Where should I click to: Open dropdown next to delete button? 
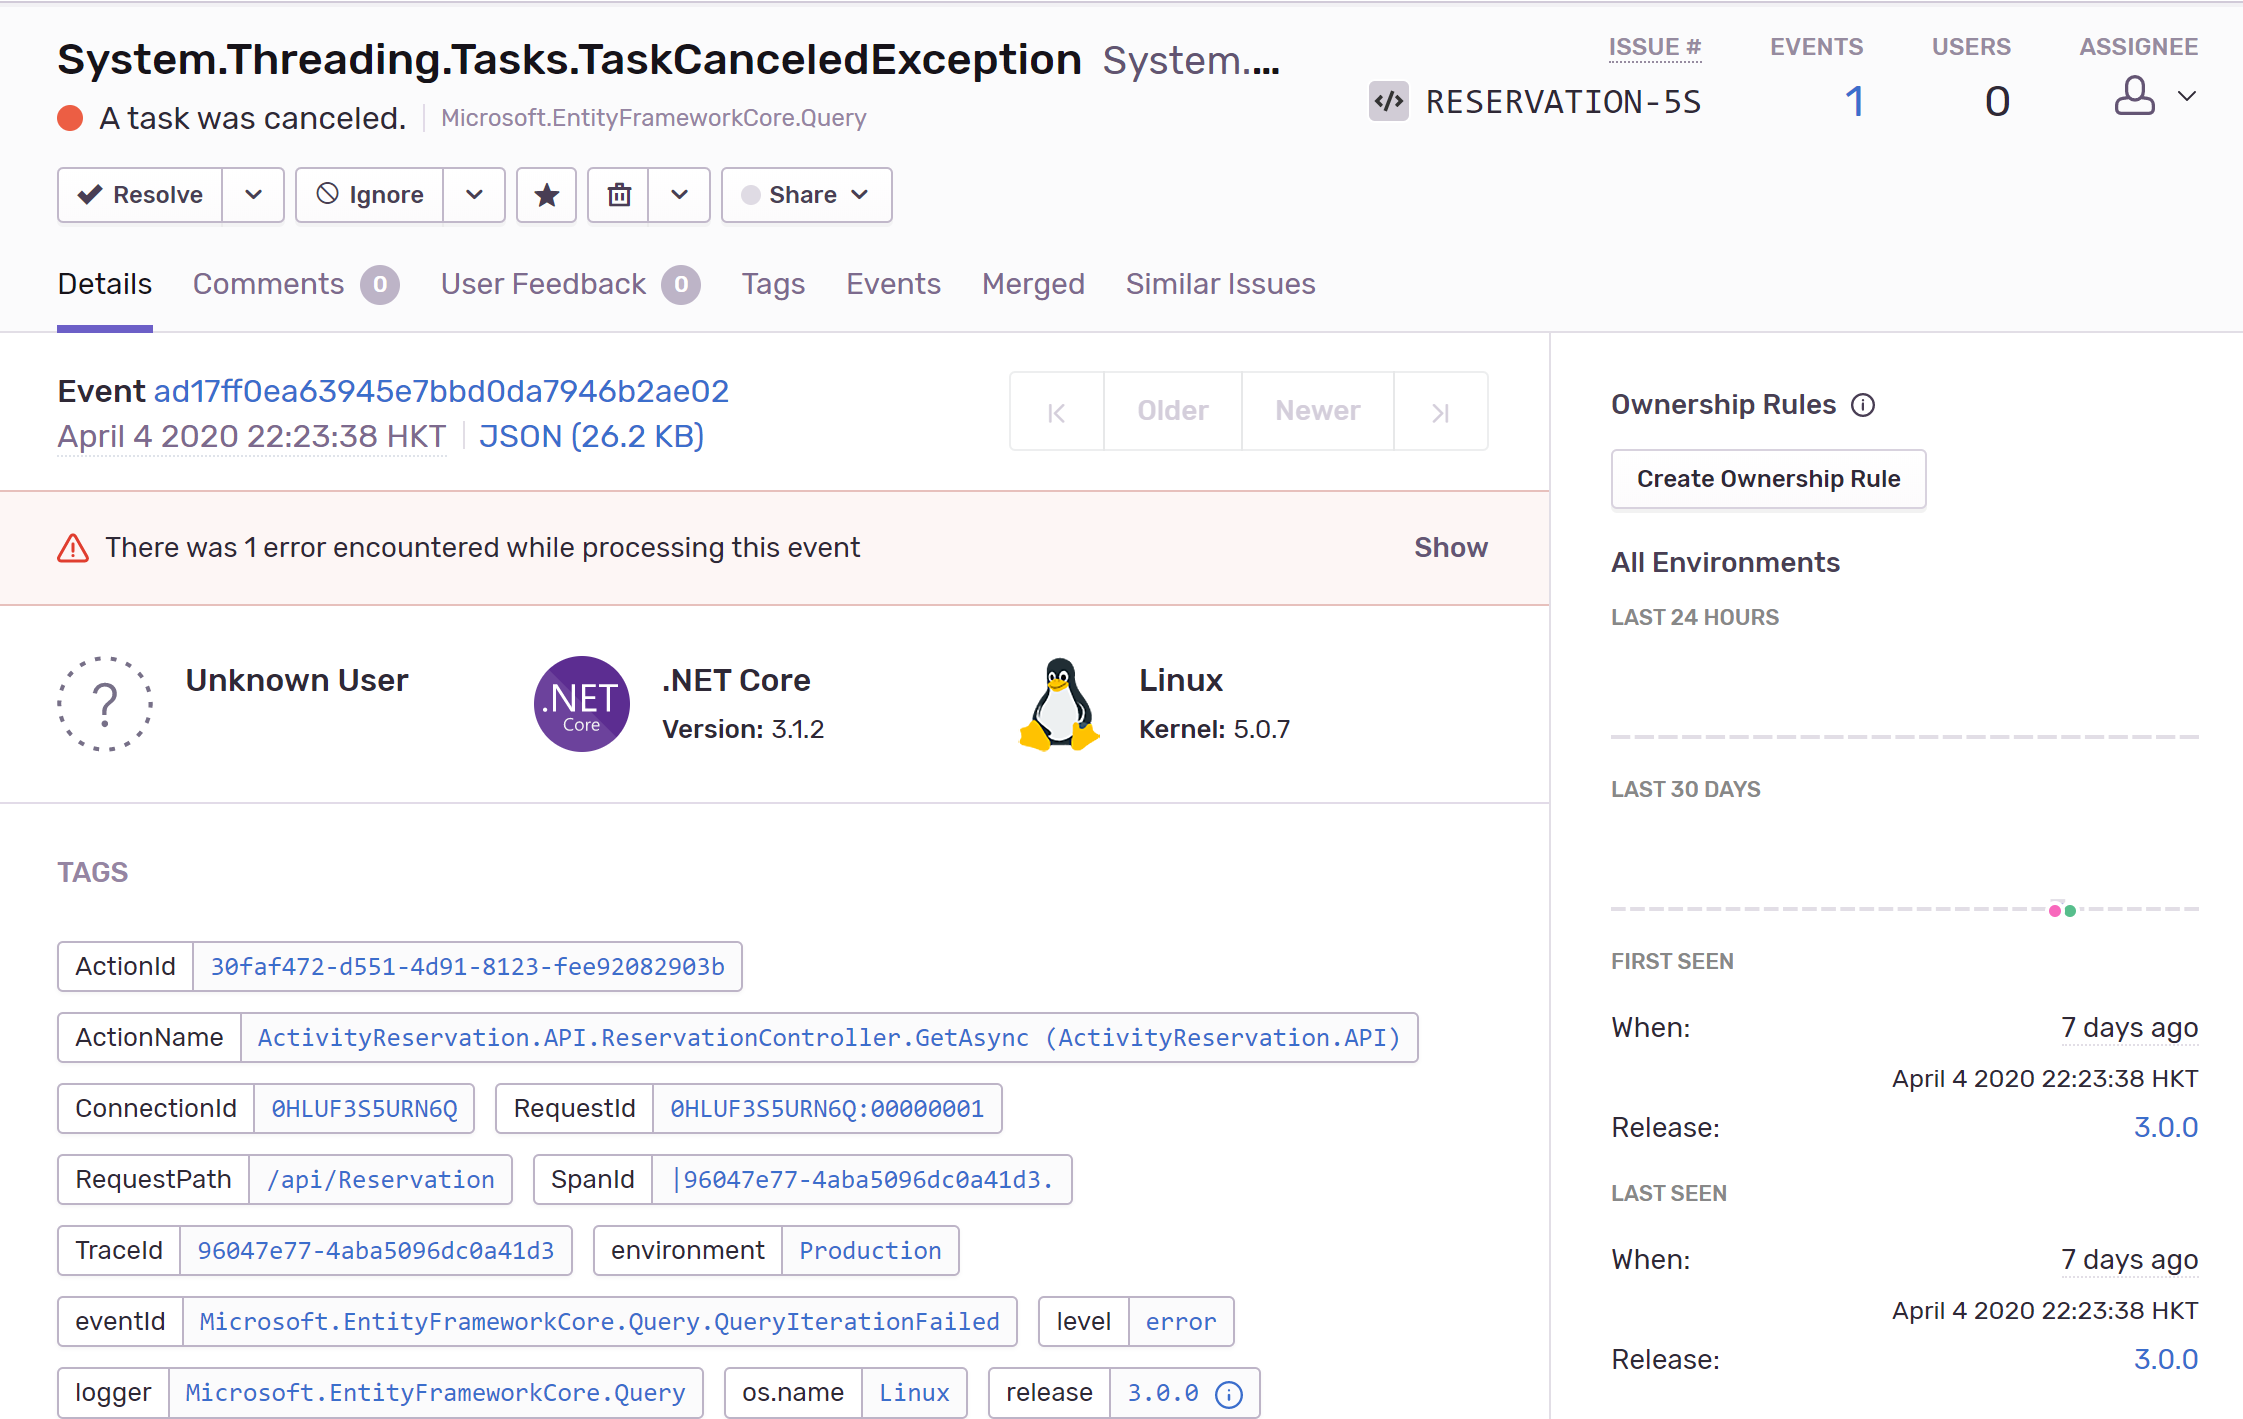[679, 195]
